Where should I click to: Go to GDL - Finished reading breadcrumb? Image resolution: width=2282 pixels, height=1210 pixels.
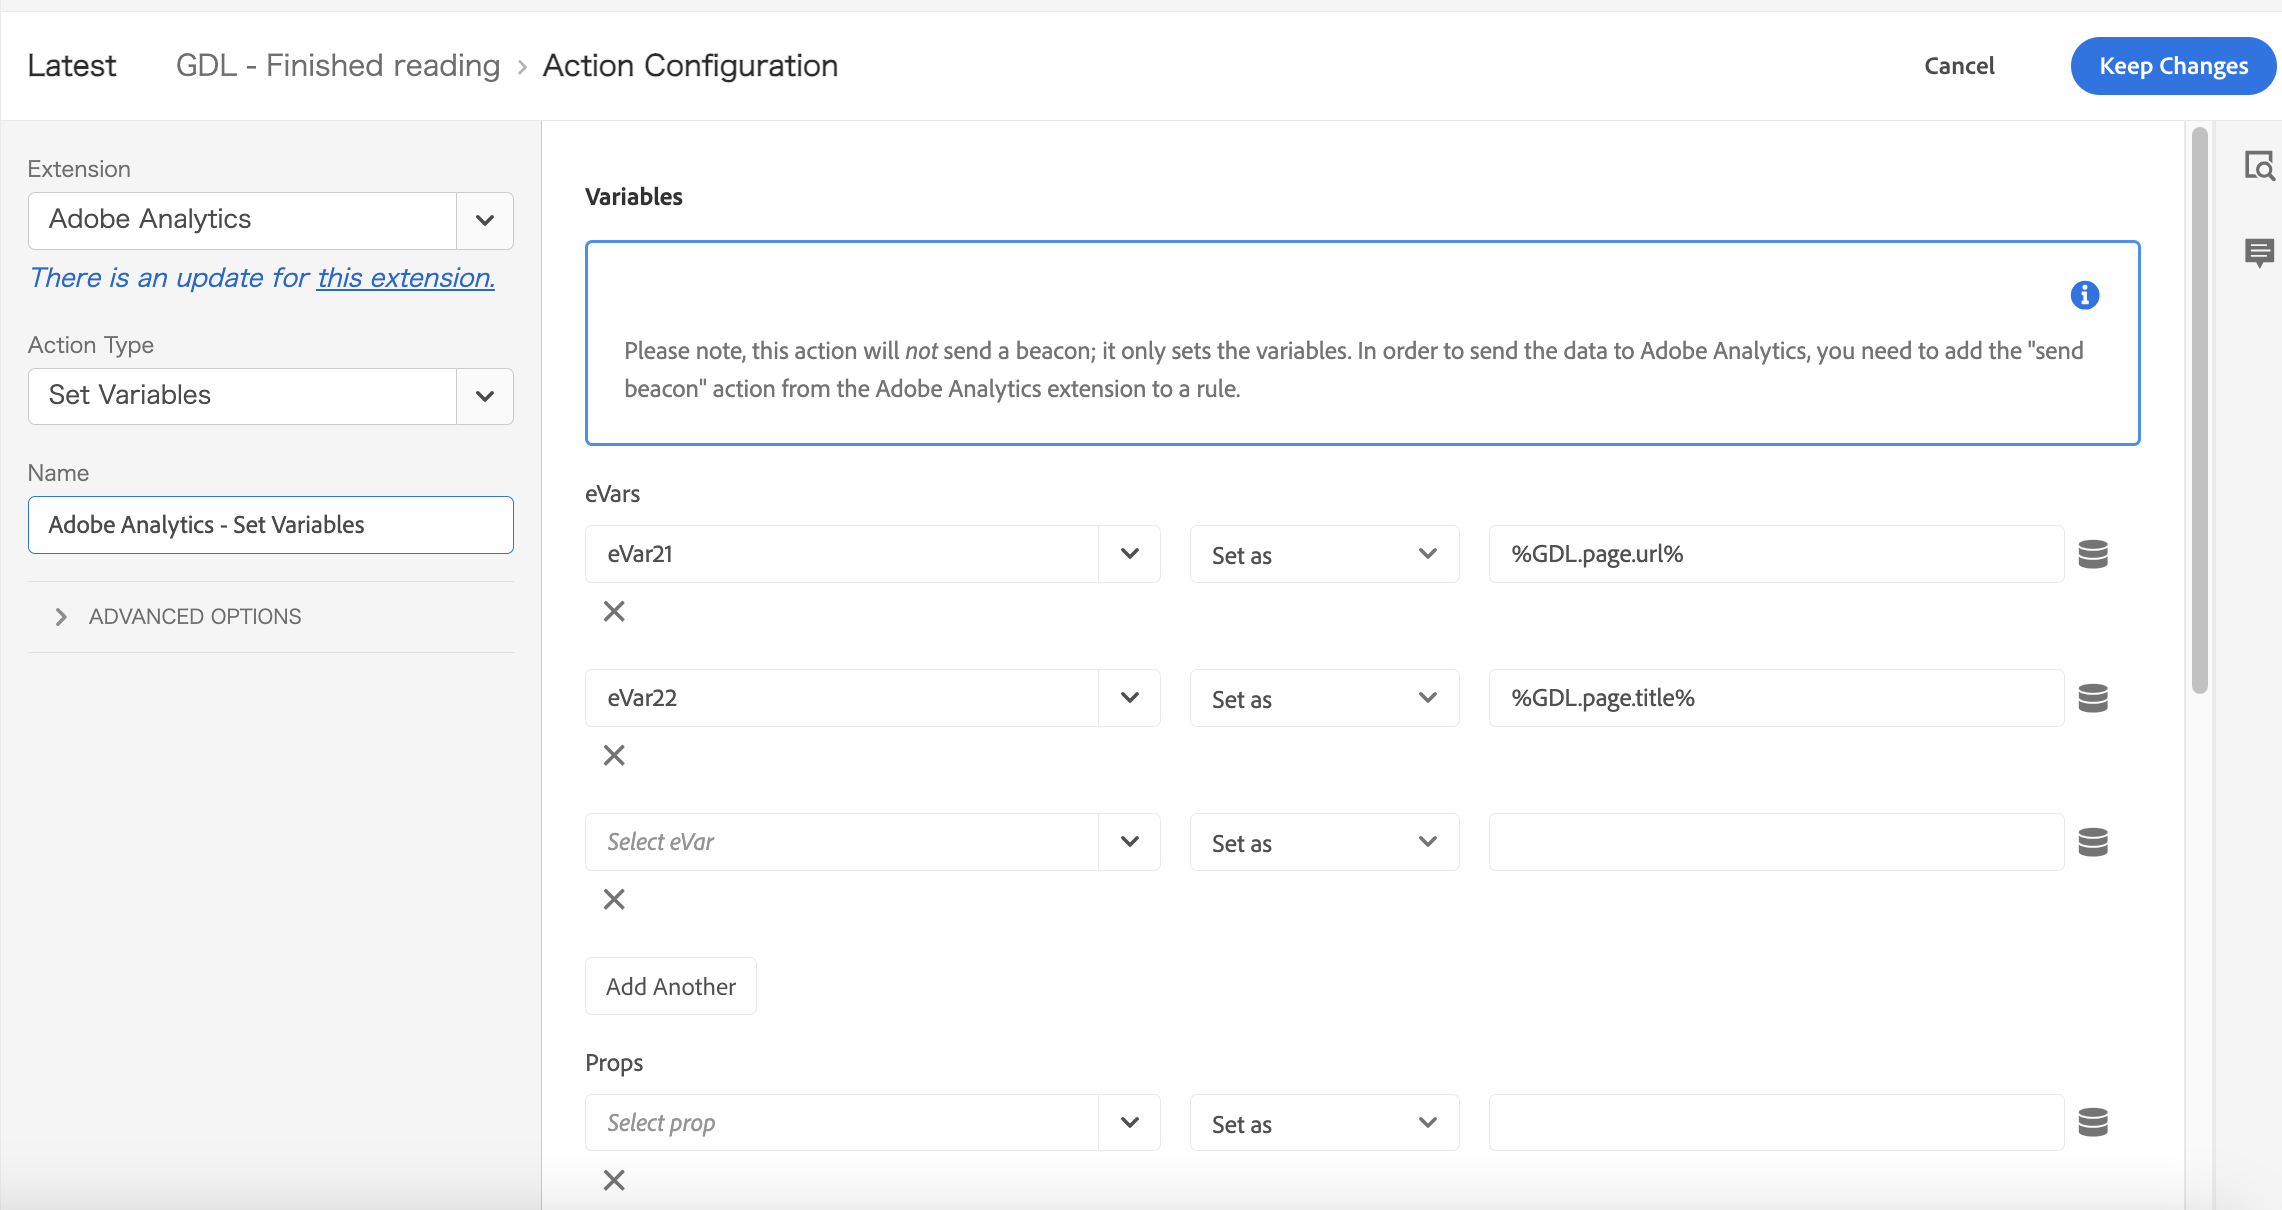click(338, 66)
